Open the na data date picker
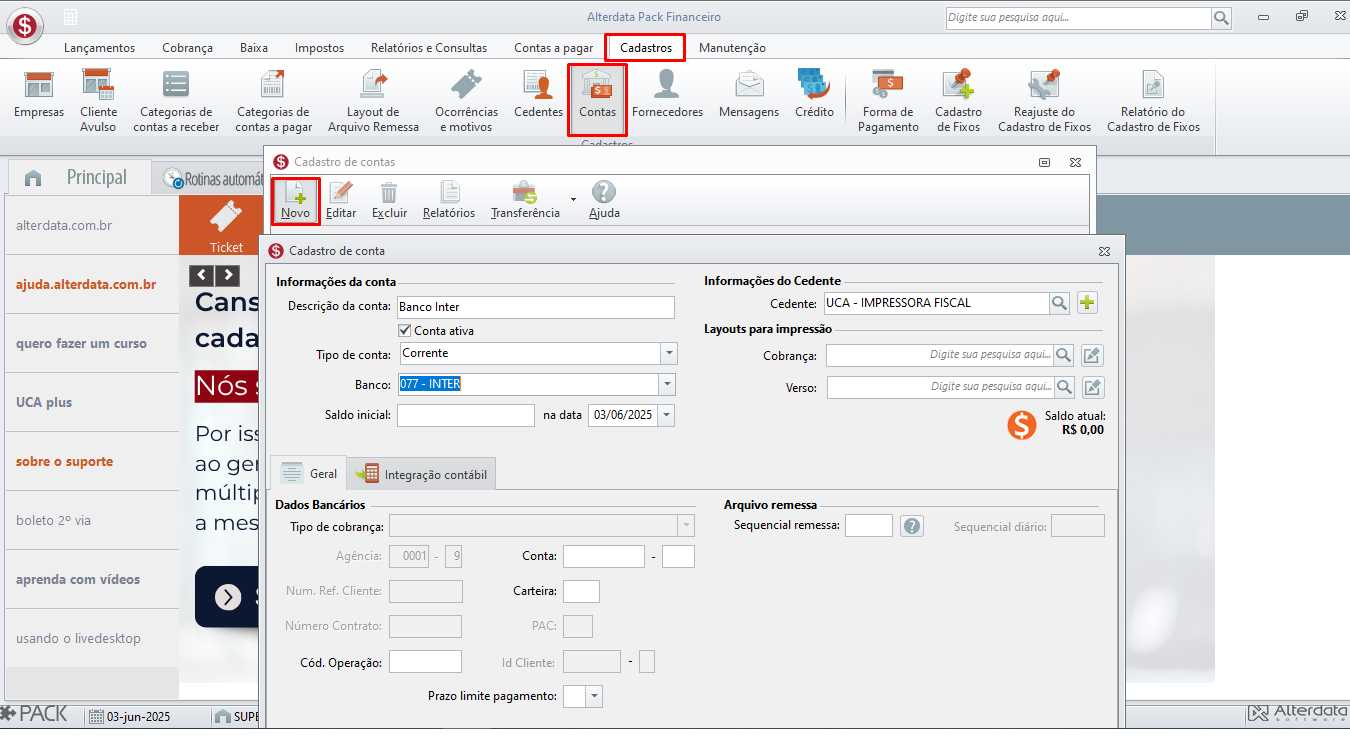1350x751 pixels. point(666,415)
